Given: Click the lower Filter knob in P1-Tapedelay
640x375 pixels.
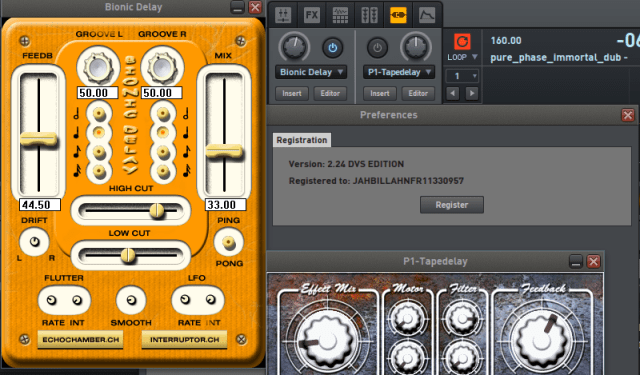Looking at the screenshot, I should [x=462, y=358].
